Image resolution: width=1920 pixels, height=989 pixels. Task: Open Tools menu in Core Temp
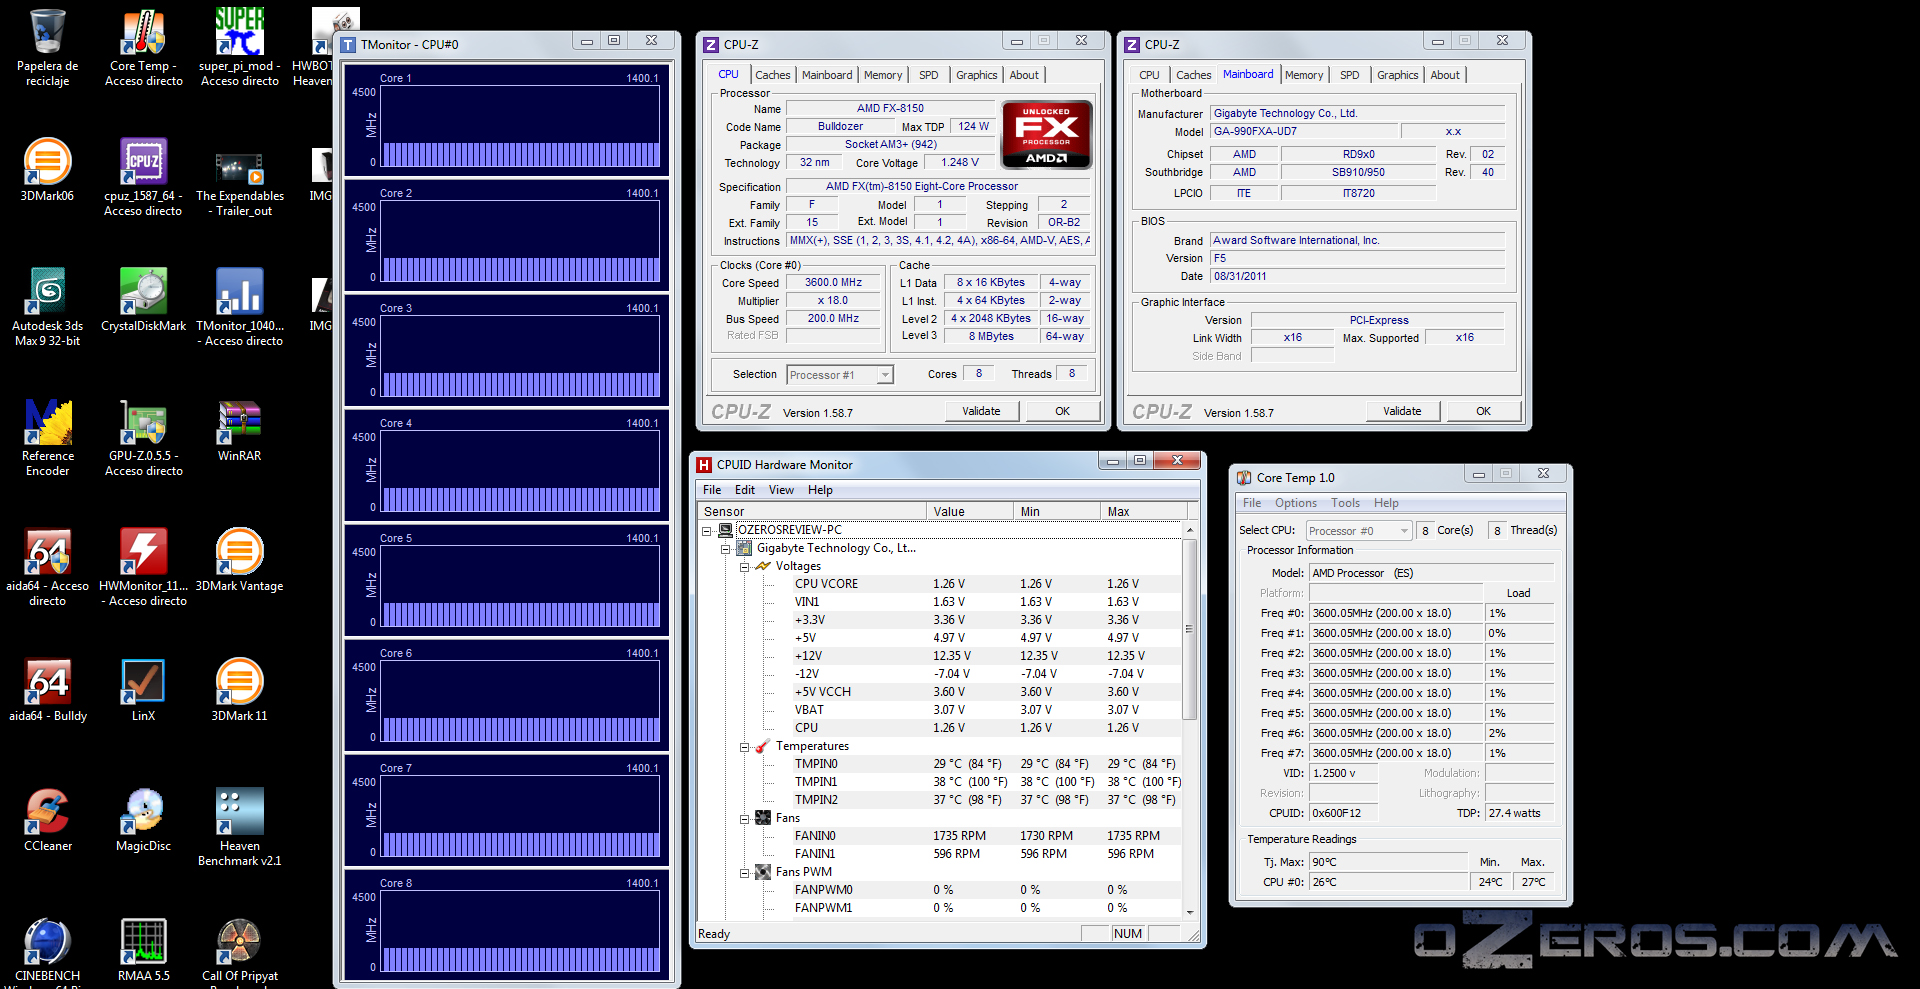pyautogui.click(x=1345, y=503)
